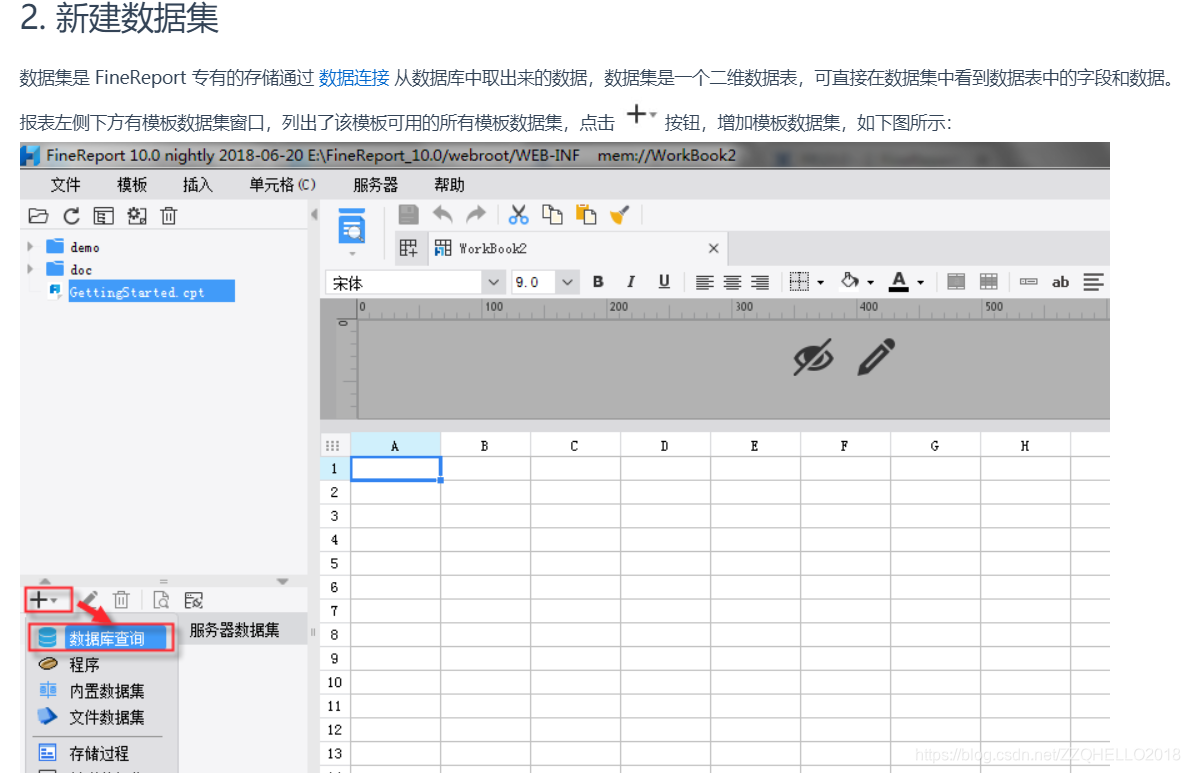The image size is (1190, 773).
Task: Open the fill color dropdown arrow
Action: [x=870, y=283]
